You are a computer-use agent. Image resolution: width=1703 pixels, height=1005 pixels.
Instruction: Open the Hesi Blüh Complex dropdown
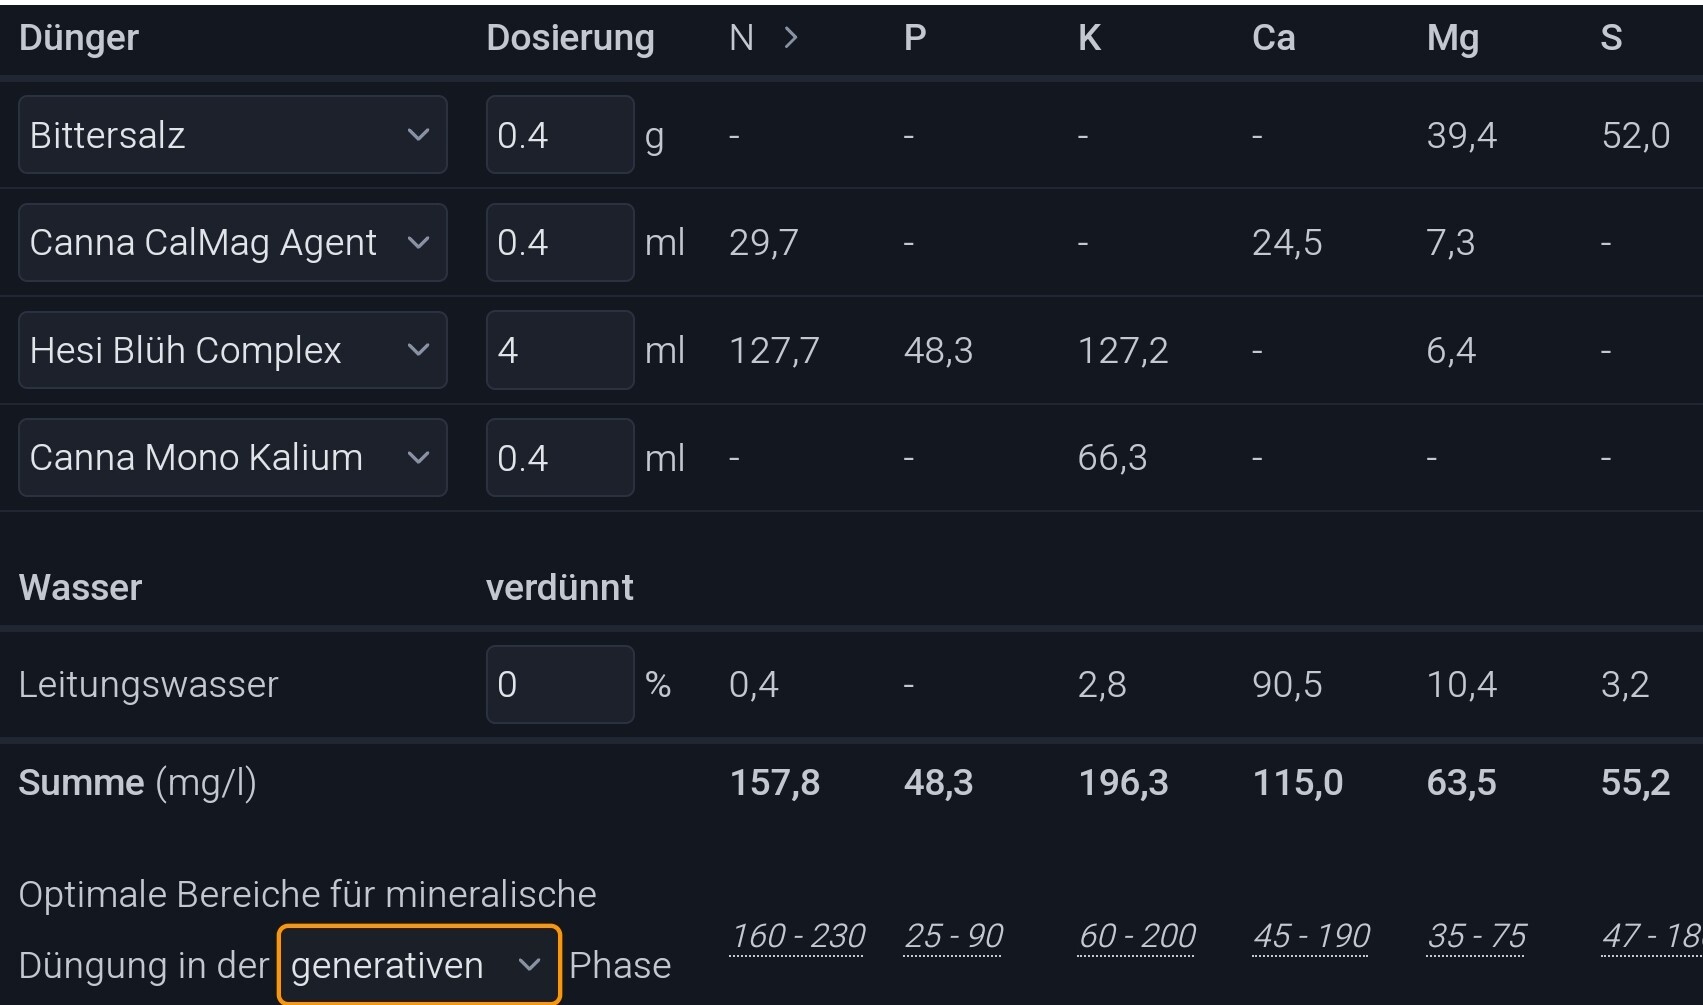232,350
